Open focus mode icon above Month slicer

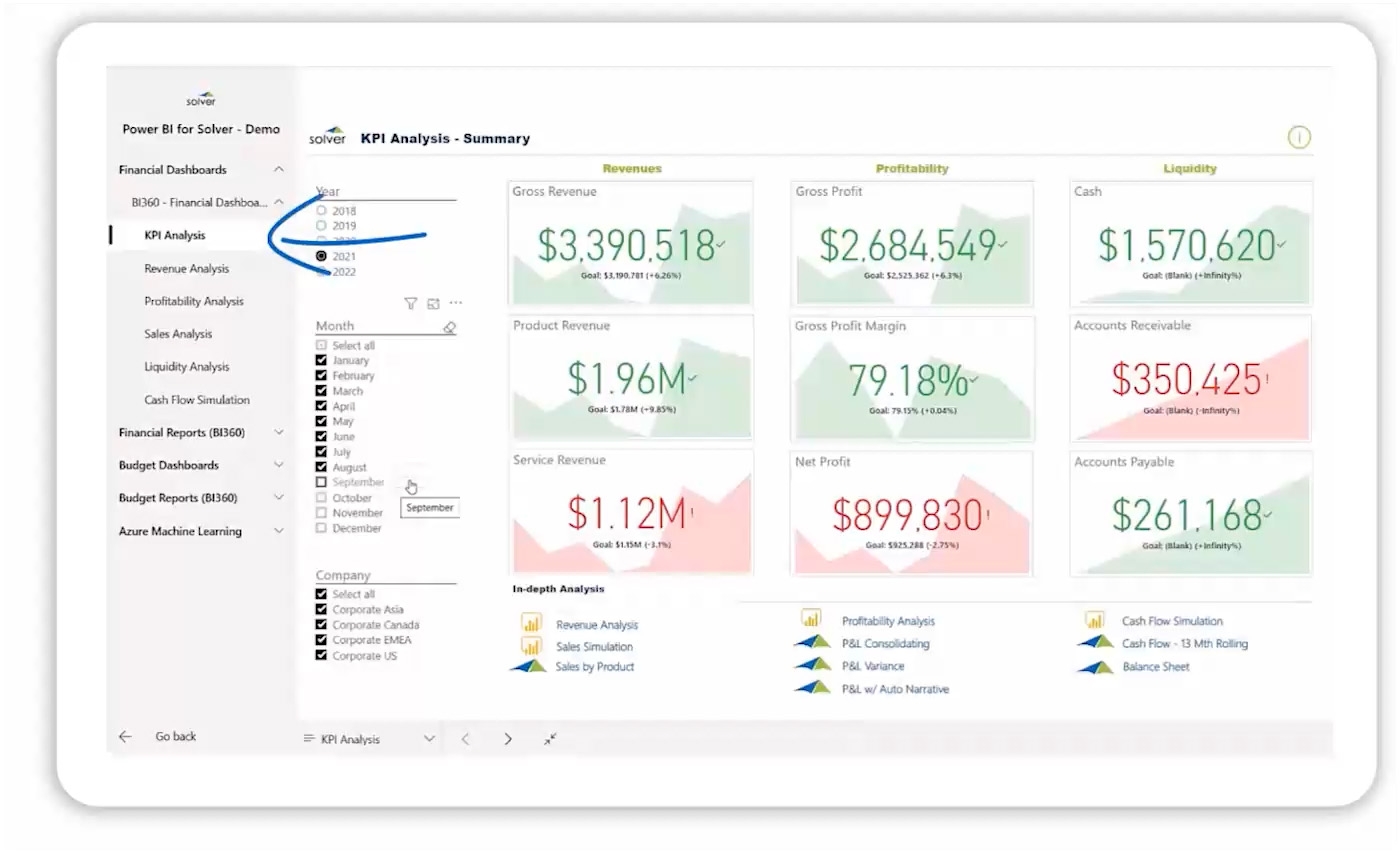pos(433,303)
